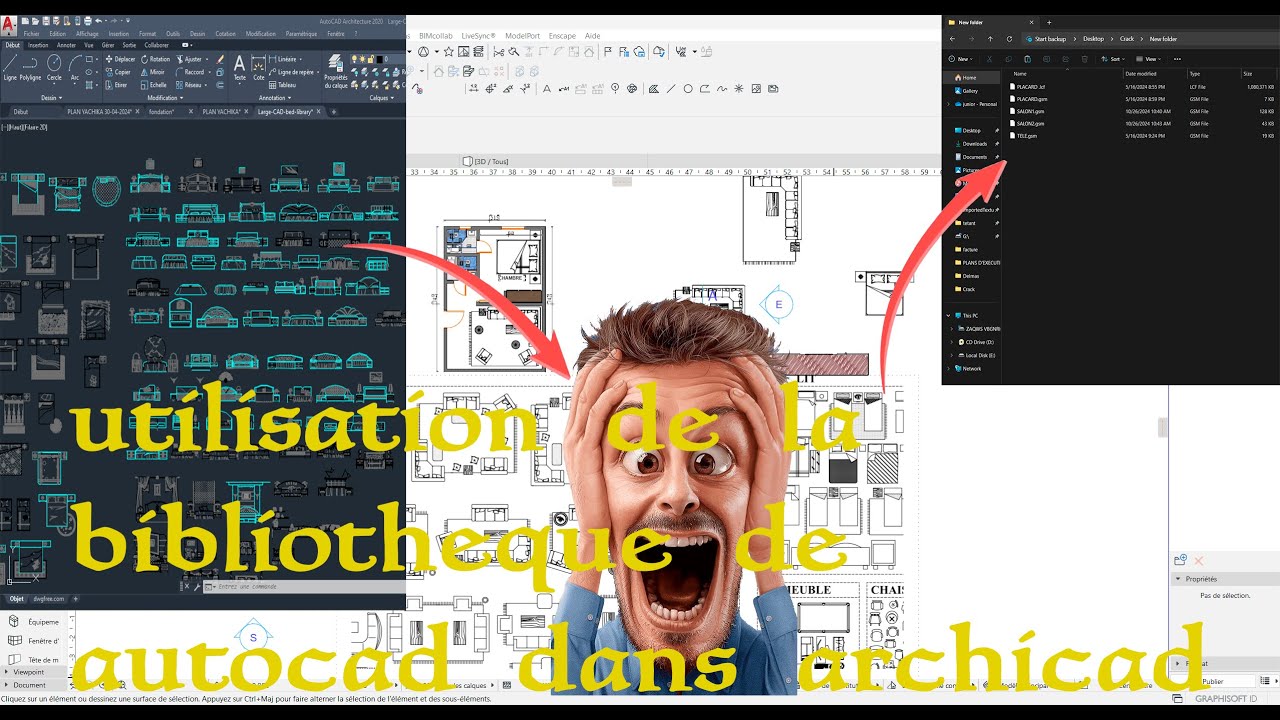The width and height of the screenshot is (1280, 720).
Task: Open Propriétés du calque in AutoCAD
Action: click(x=335, y=71)
